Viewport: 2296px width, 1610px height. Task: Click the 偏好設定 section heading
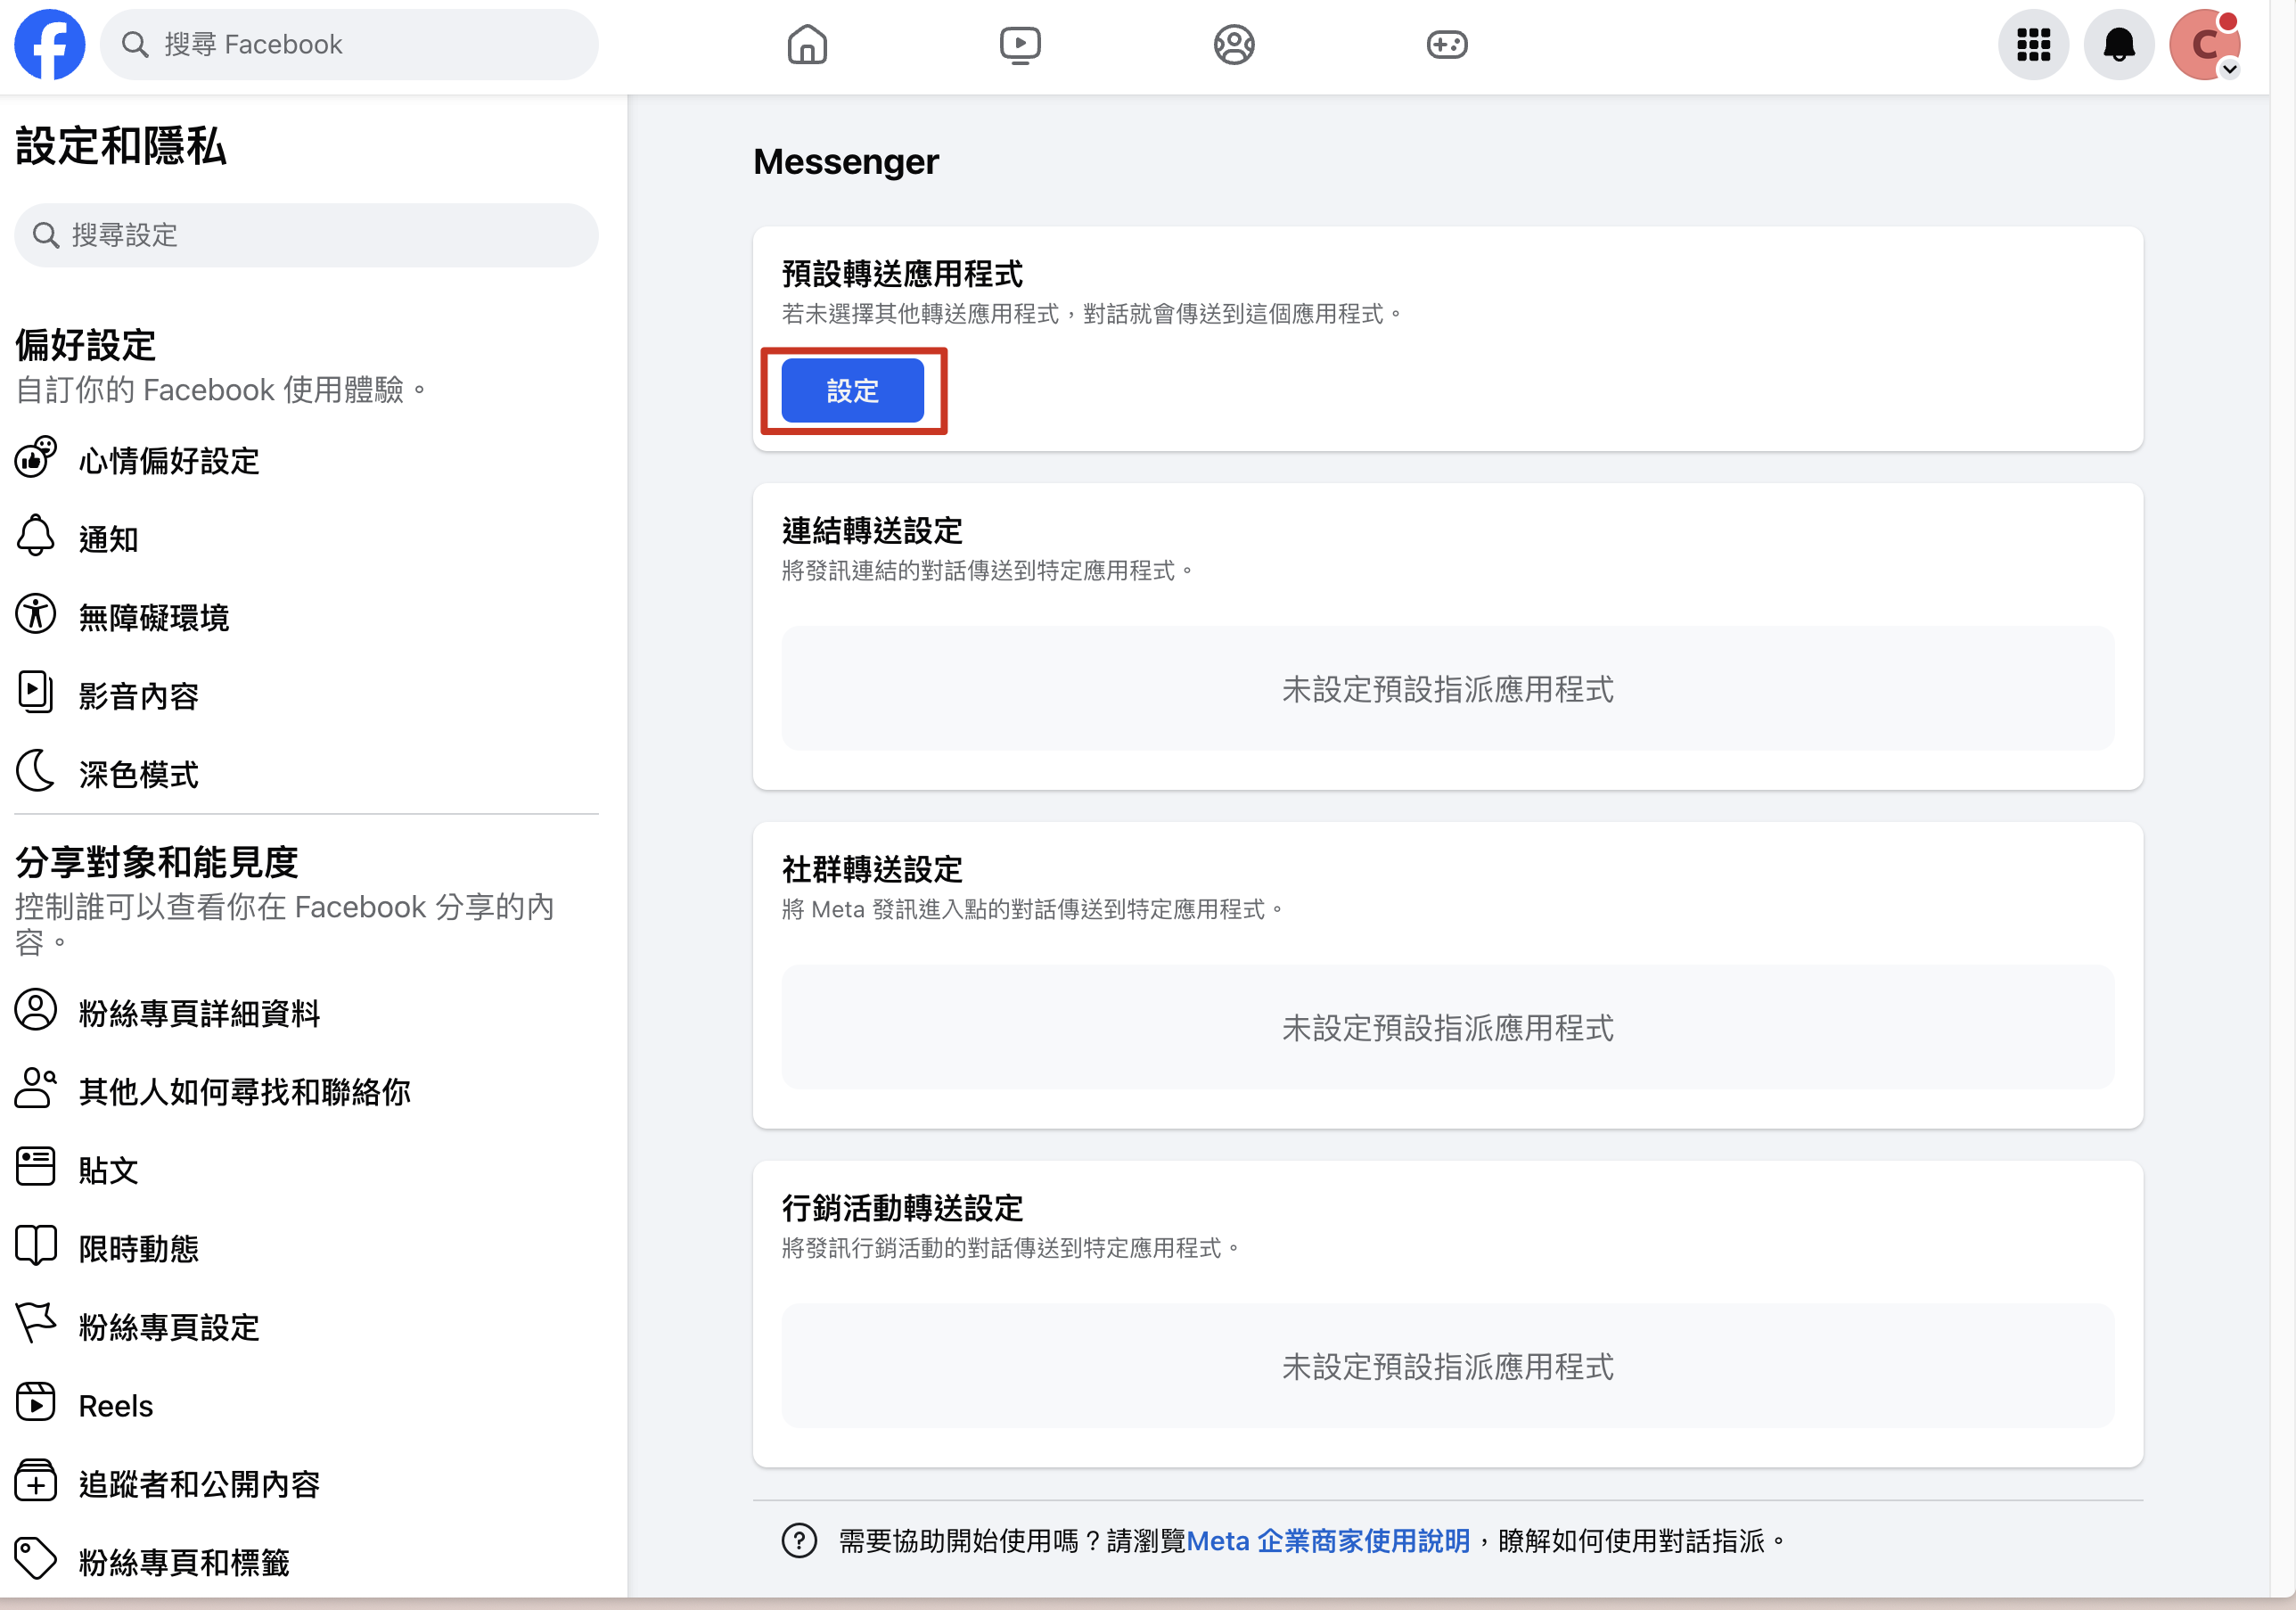pos(85,345)
